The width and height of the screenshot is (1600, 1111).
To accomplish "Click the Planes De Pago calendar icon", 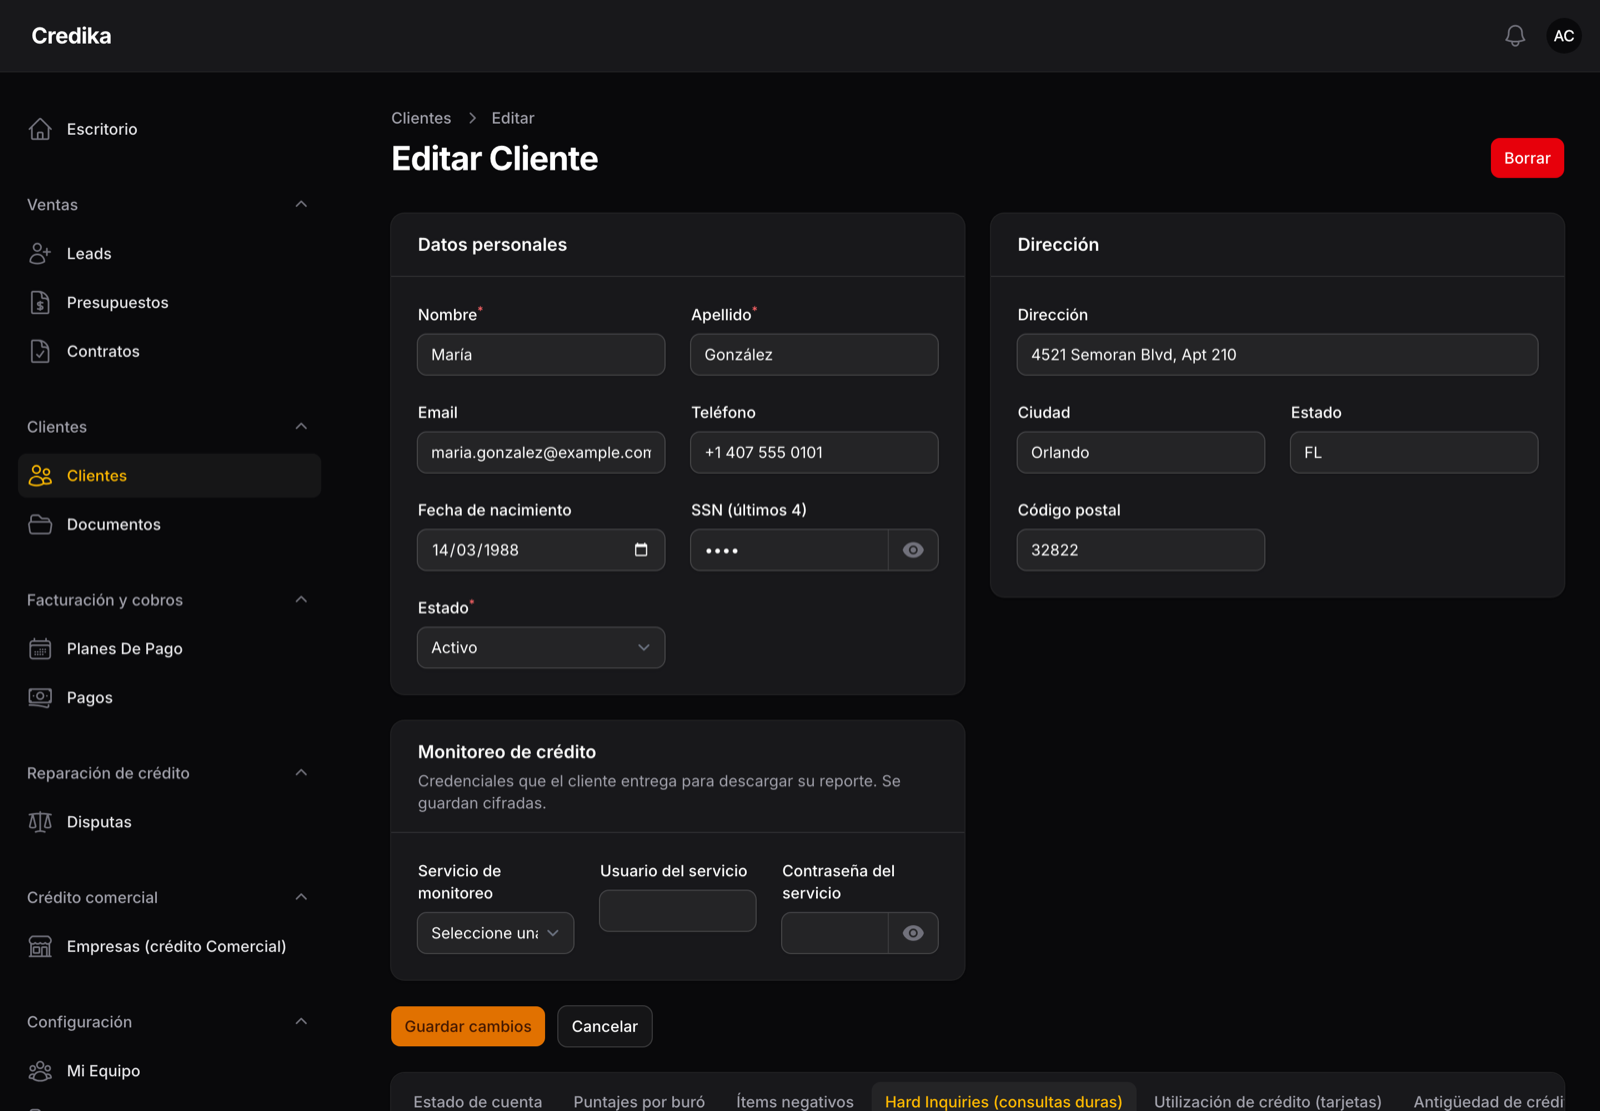I will [x=40, y=649].
